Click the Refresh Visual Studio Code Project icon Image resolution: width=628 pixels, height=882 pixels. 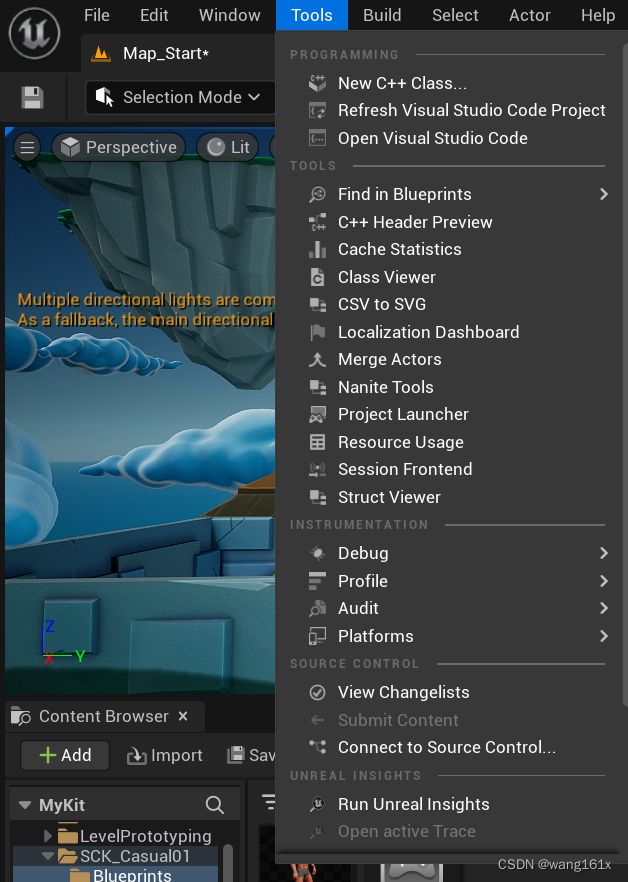point(317,110)
